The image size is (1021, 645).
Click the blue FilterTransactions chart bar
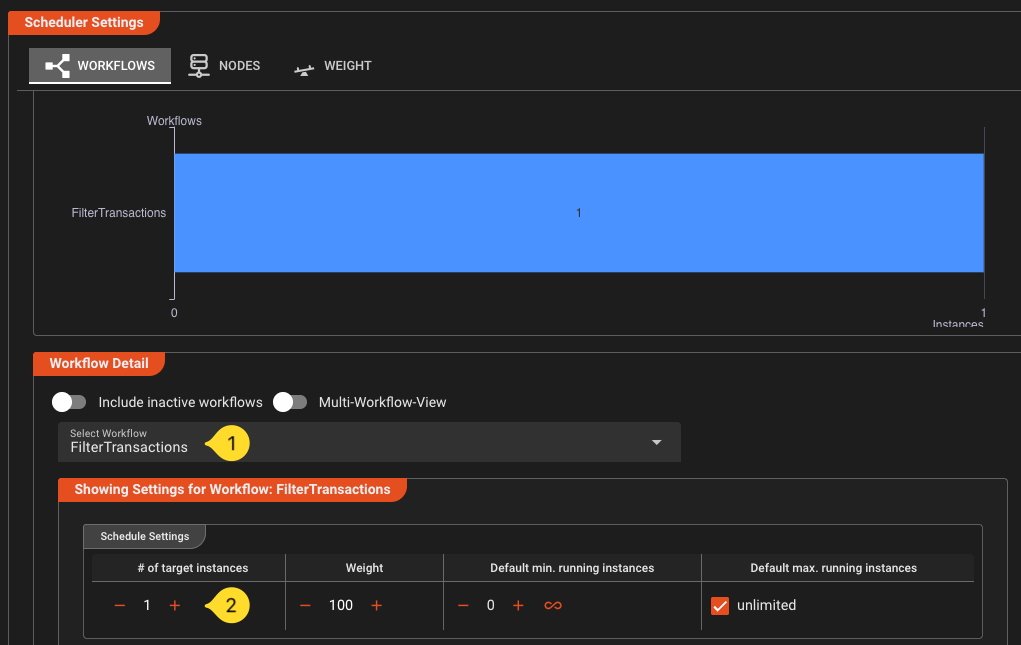coord(579,213)
